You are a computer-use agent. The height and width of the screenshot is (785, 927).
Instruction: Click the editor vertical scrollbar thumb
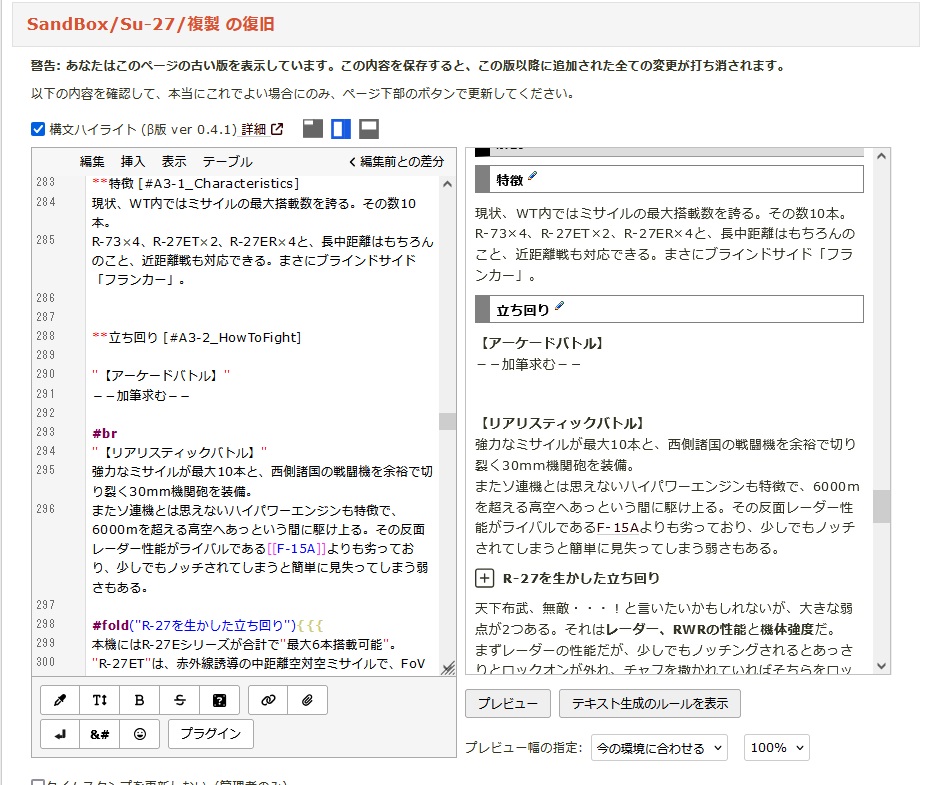pyautogui.click(x=448, y=421)
